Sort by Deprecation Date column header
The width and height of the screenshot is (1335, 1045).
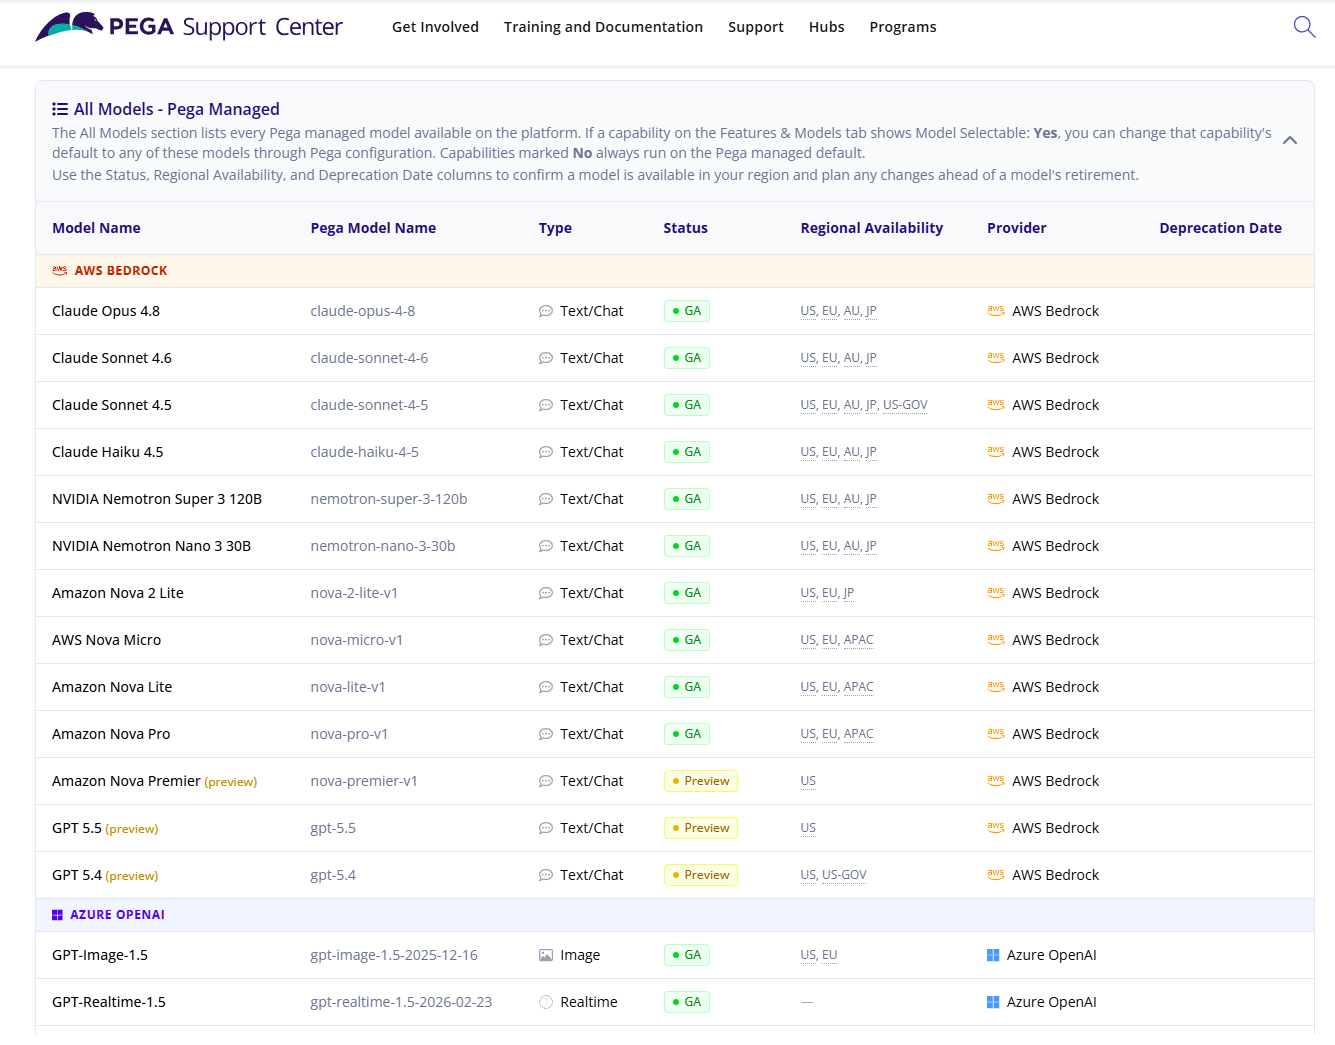(1221, 228)
